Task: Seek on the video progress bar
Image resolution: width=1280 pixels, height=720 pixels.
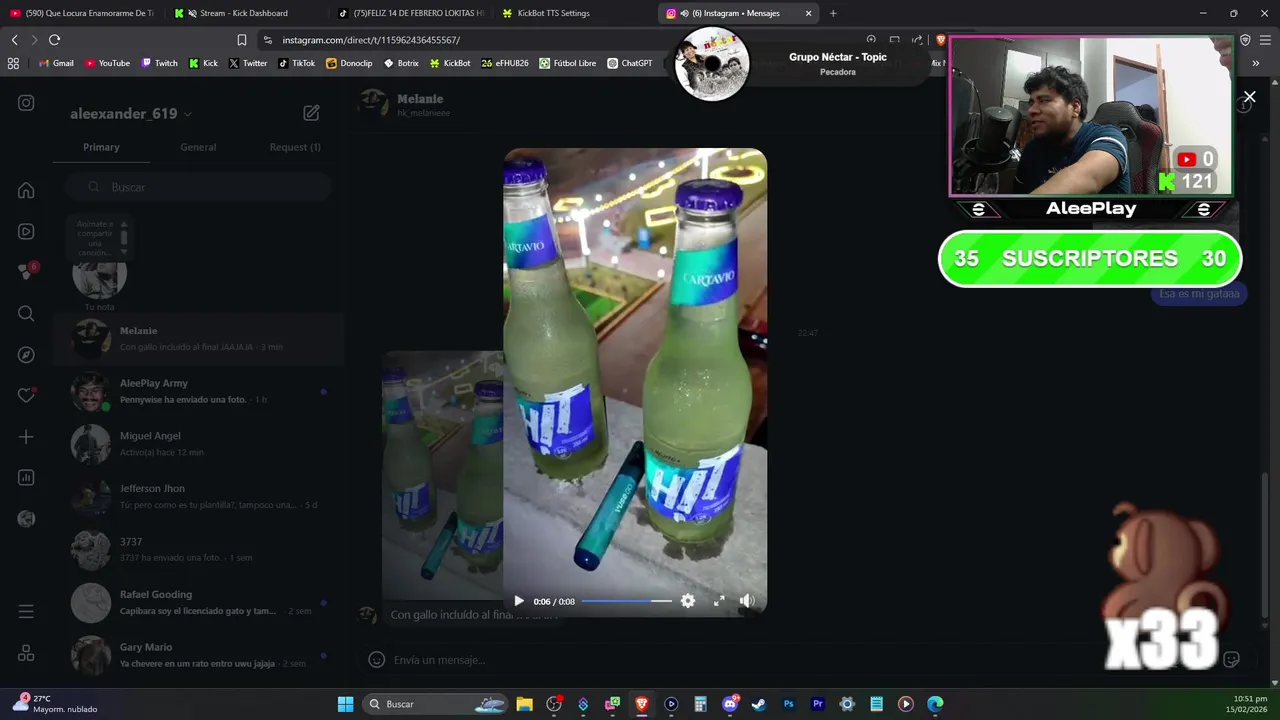Action: click(x=626, y=601)
